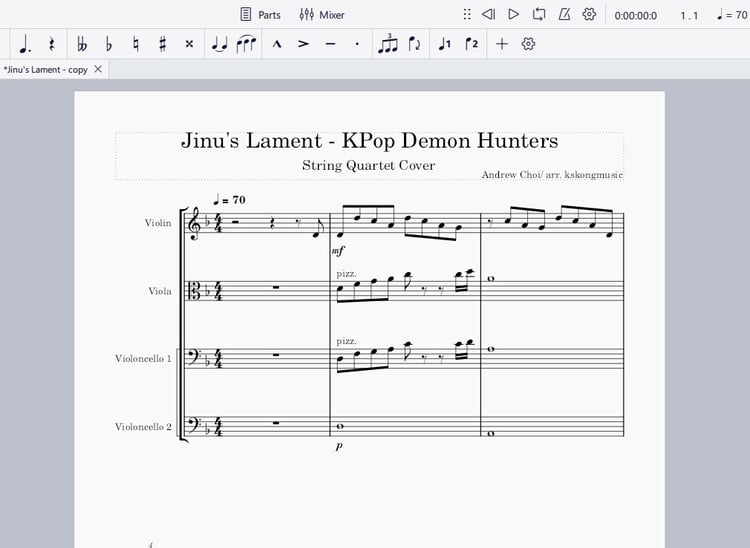Screen dimensions: 750x548
Task: Open note input toolbar customize gear
Action: 529,44
